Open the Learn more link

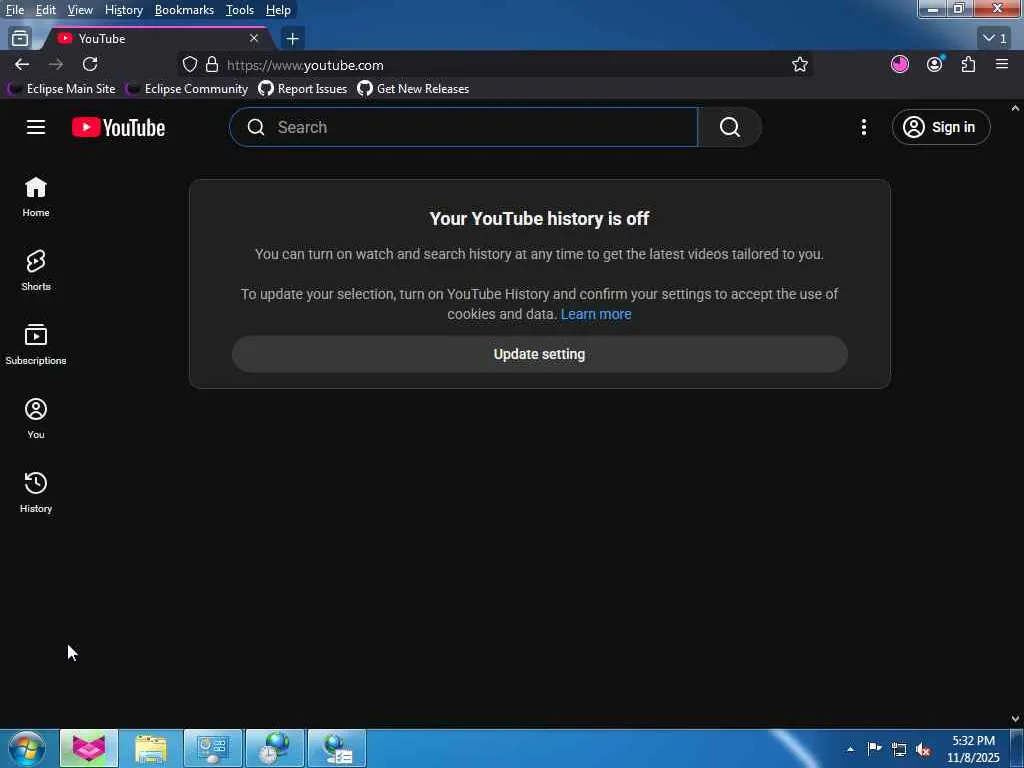(x=596, y=314)
